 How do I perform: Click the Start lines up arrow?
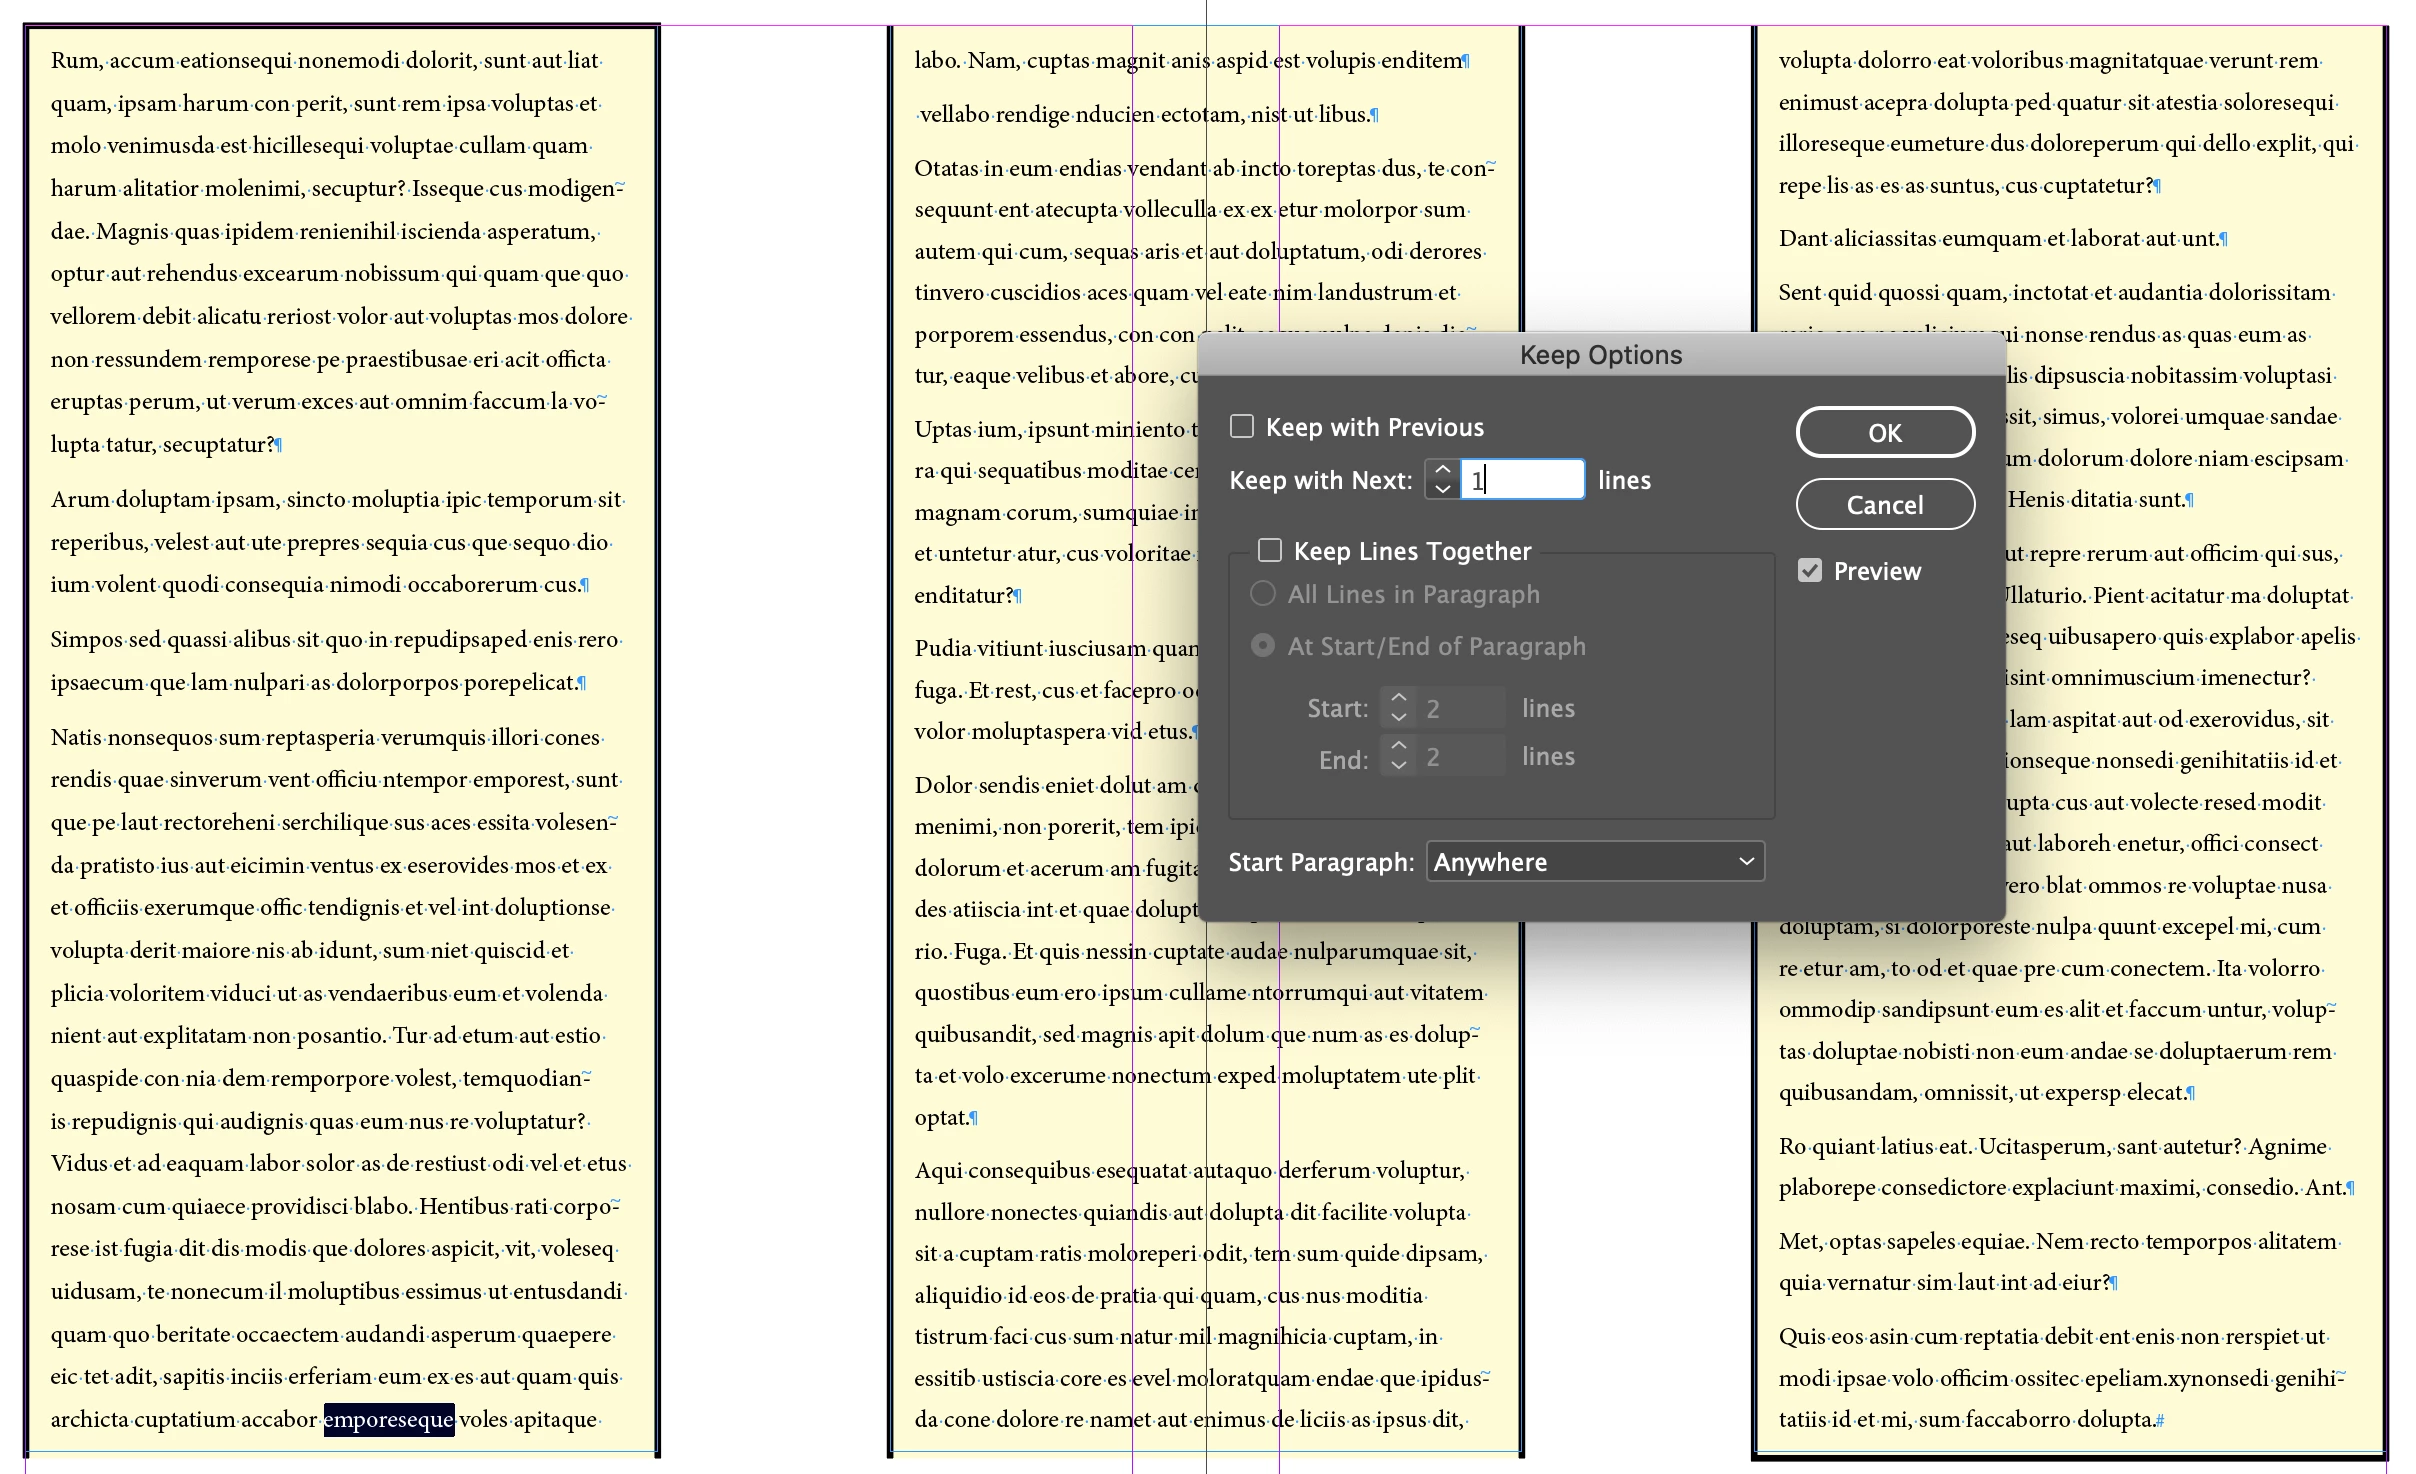[x=1398, y=698]
